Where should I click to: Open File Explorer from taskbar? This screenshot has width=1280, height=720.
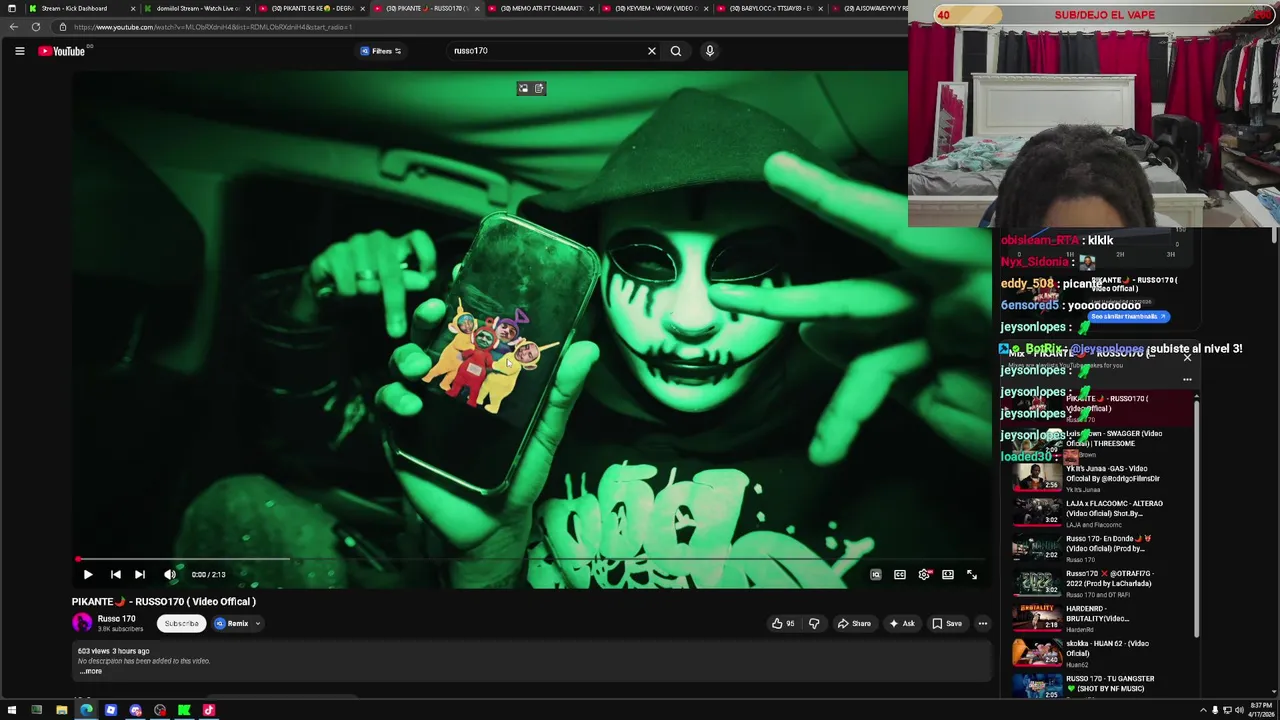61,711
